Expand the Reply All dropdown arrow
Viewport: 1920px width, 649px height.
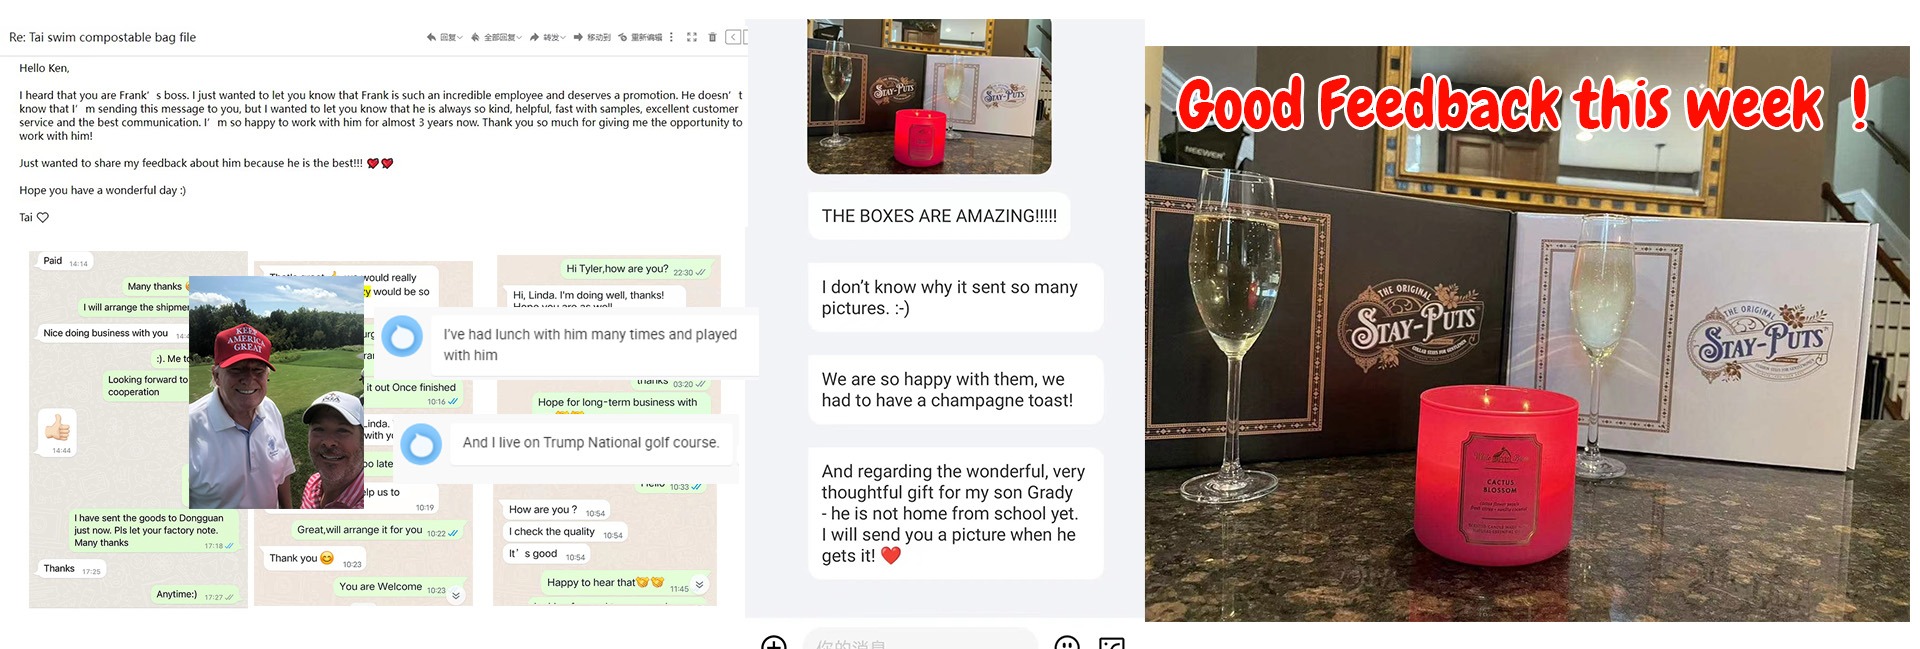(x=519, y=37)
